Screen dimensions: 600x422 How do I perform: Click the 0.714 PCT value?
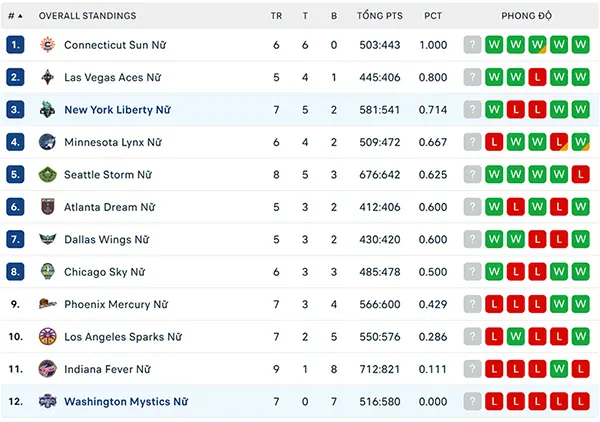(433, 110)
